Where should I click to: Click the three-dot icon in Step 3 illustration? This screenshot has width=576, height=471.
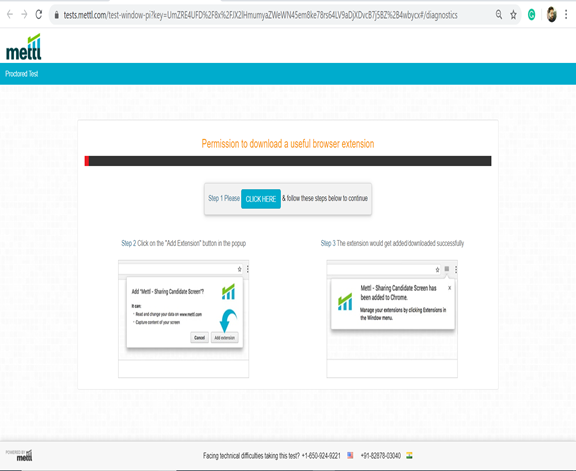click(x=456, y=270)
